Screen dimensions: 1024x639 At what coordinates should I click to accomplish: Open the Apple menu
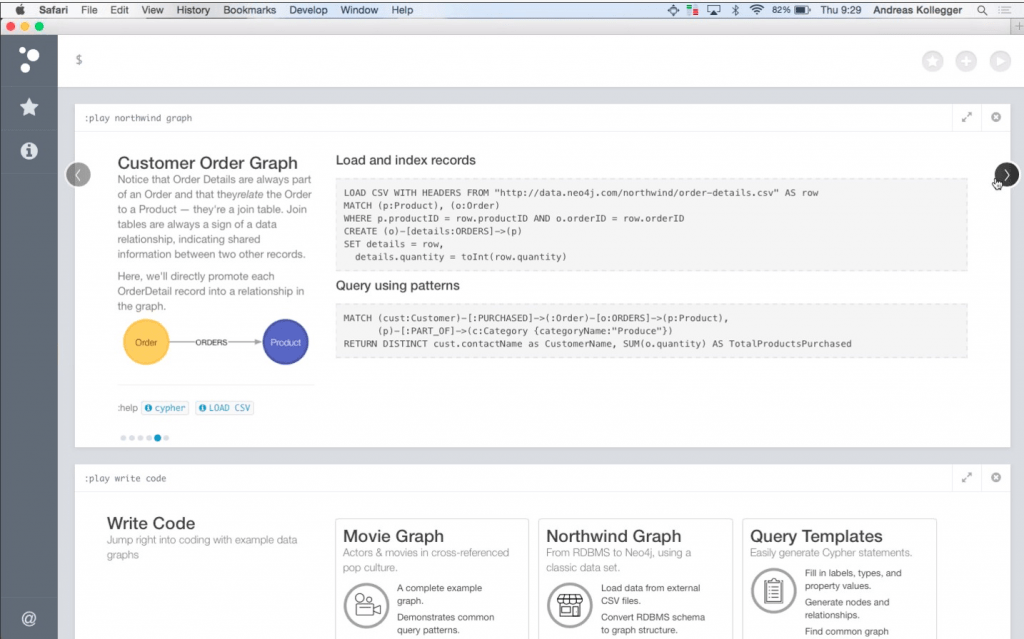click(x=20, y=10)
